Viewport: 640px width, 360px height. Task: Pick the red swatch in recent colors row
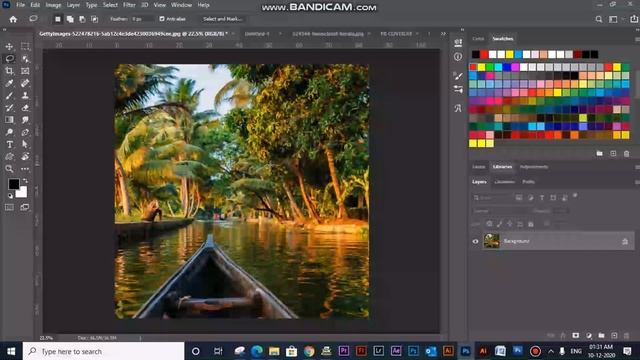484,54
